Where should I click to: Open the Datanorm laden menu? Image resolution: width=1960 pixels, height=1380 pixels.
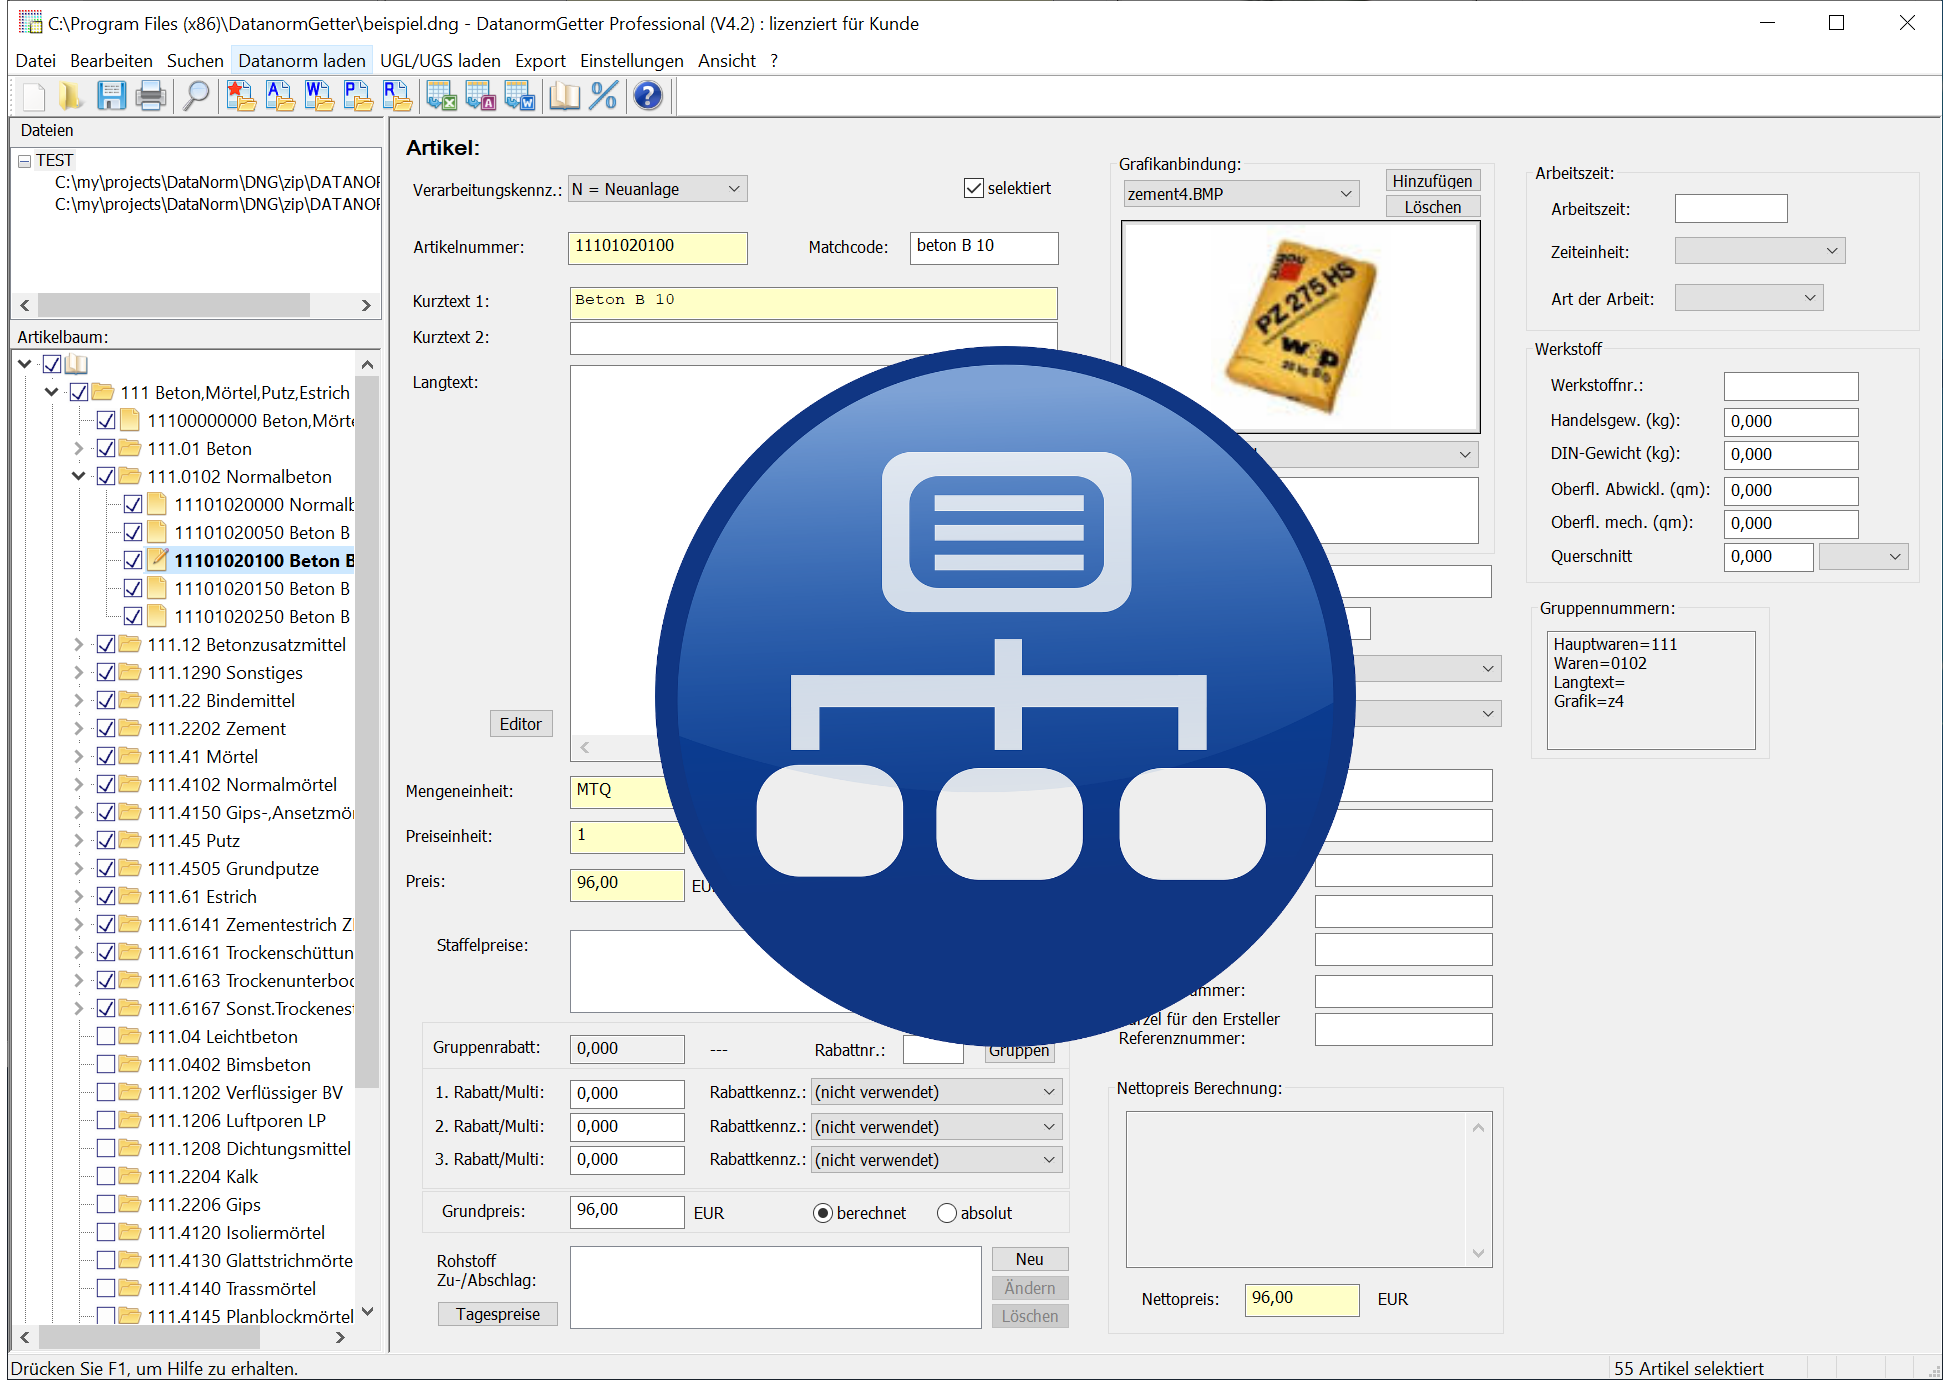(302, 61)
